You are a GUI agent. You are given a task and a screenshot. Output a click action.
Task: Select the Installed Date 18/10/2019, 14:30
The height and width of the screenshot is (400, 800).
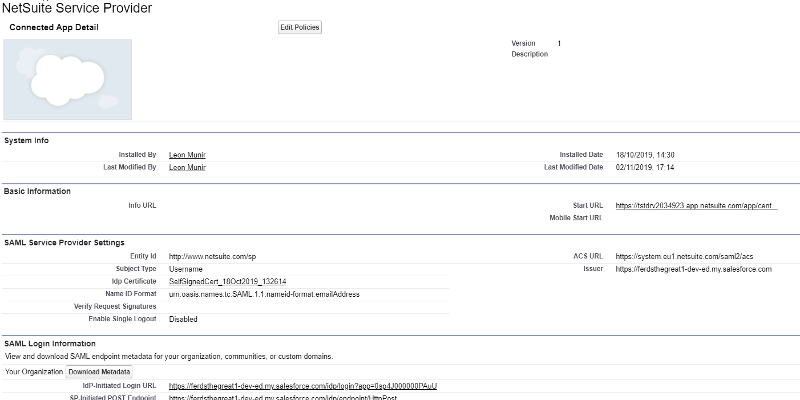click(x=645, y=155)
